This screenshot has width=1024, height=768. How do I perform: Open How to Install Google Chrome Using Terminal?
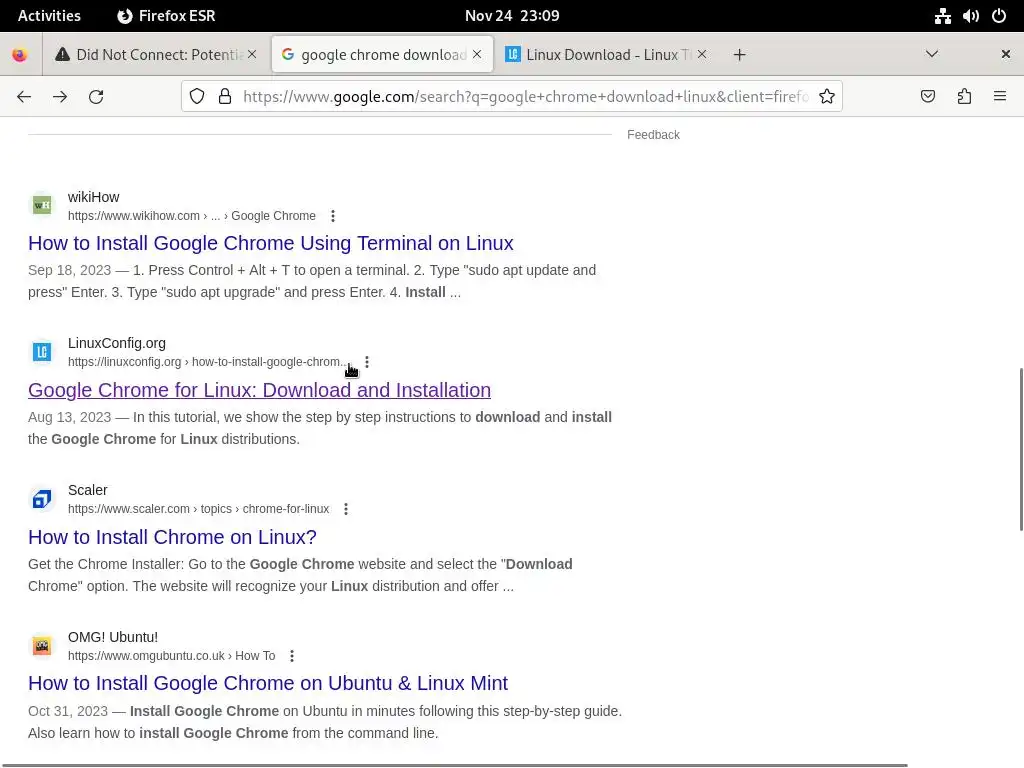pyautogui.click(x=270, y=243)
